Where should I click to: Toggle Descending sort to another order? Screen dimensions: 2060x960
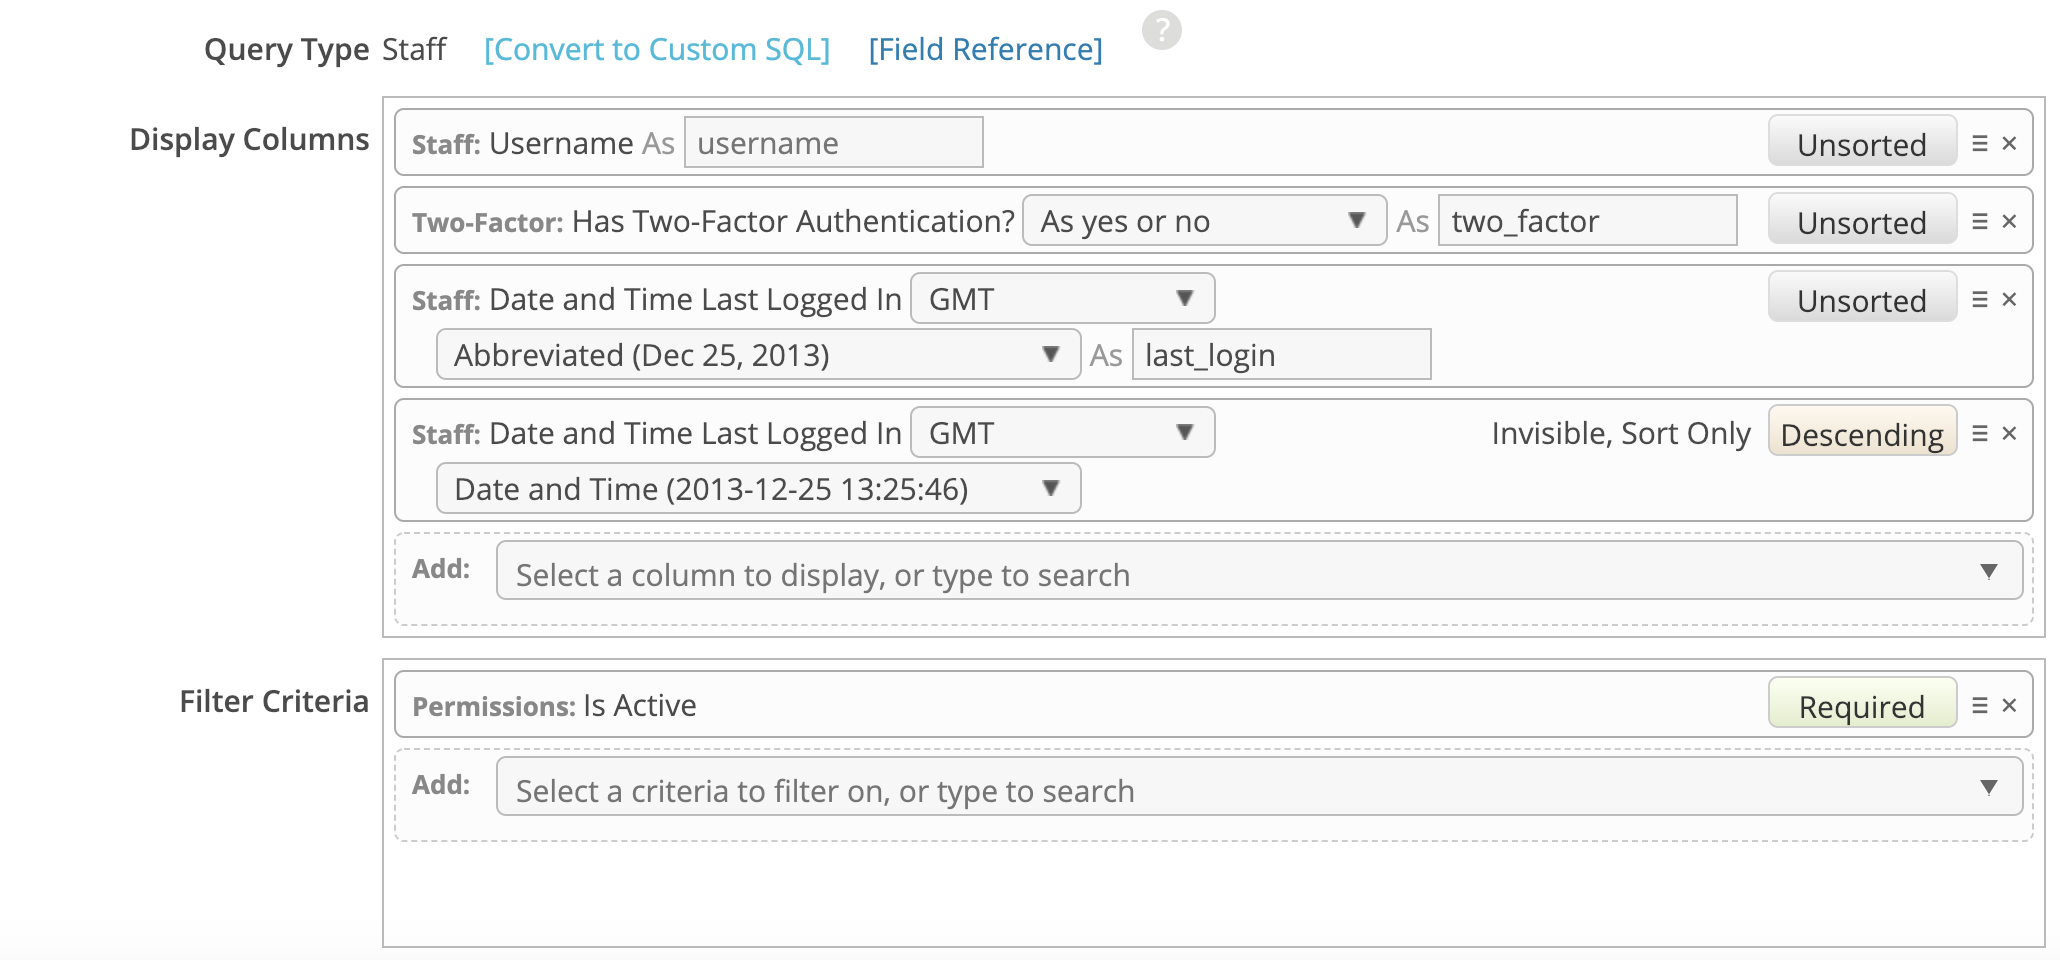coord(1861,433)
